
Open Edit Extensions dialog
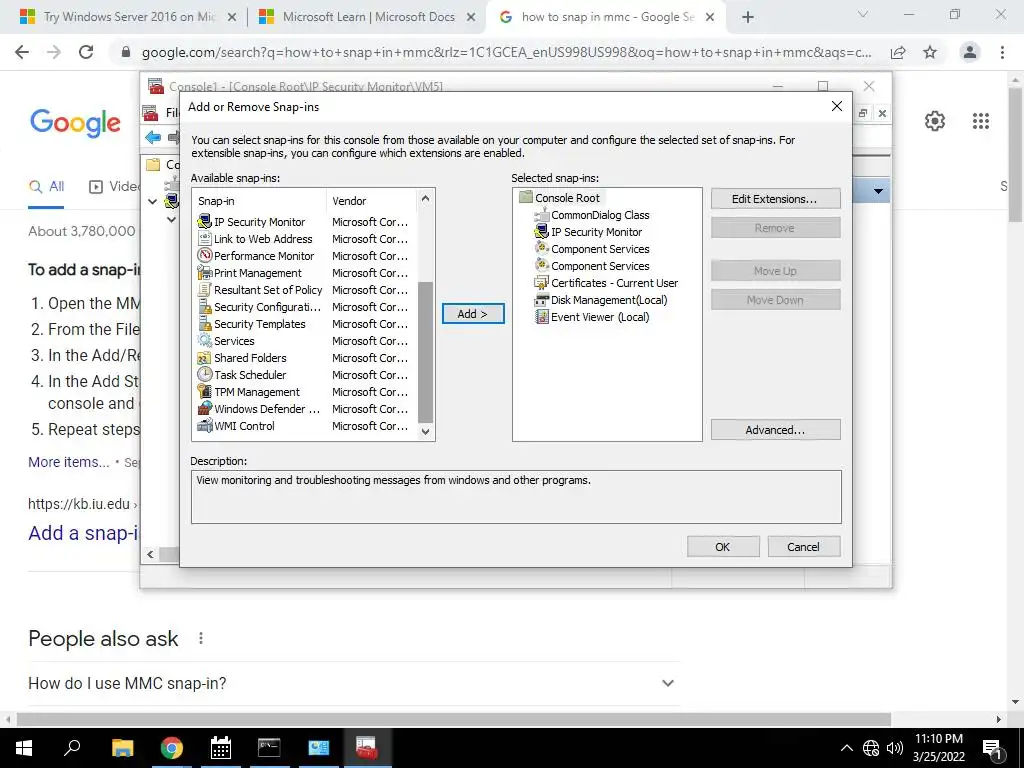pos(775,199)
